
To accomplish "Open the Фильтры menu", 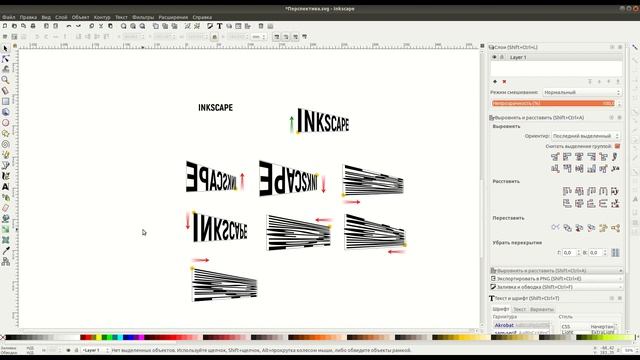I will point(143,17).
